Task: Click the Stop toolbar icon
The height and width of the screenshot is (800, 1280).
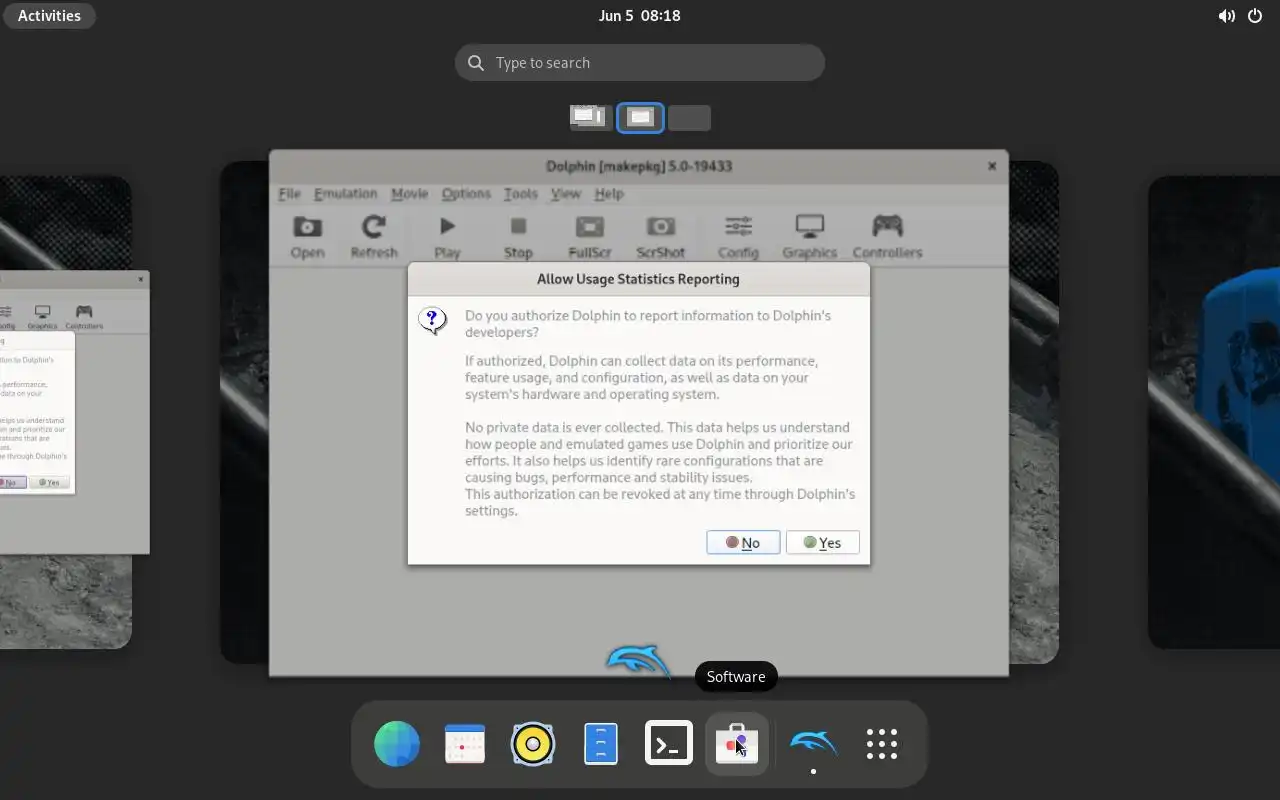Action: (518, 236)
